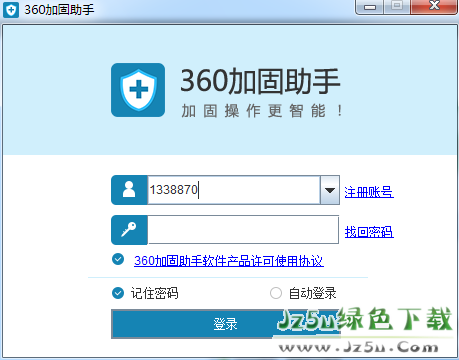Click the key icon beside password field

[x=129, y=230]
